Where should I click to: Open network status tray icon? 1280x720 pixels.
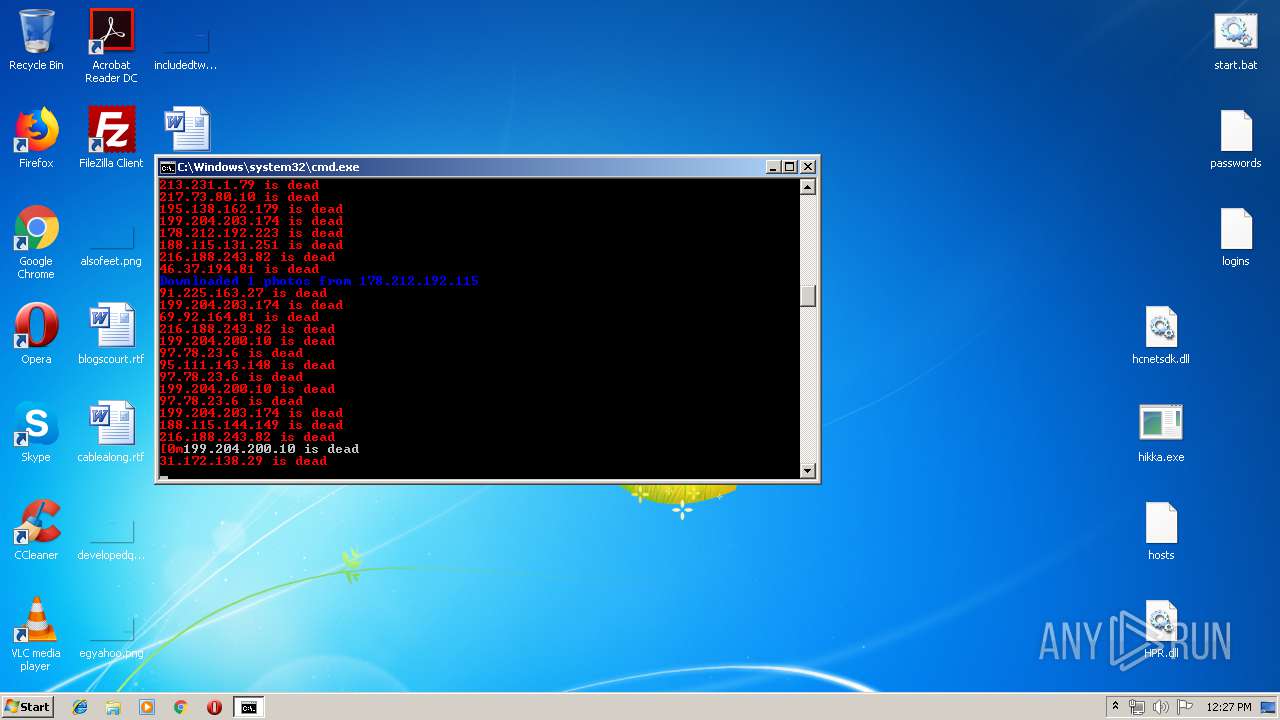click(1137, 707)
